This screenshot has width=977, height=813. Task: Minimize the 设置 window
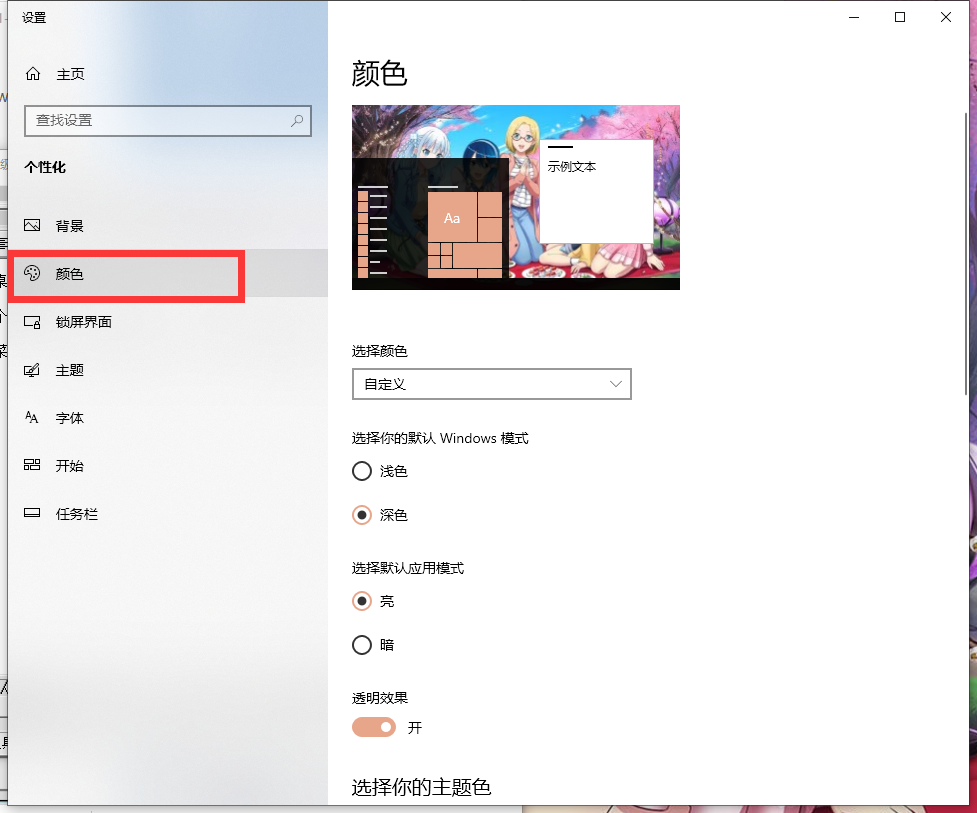(x=854, y=17)
